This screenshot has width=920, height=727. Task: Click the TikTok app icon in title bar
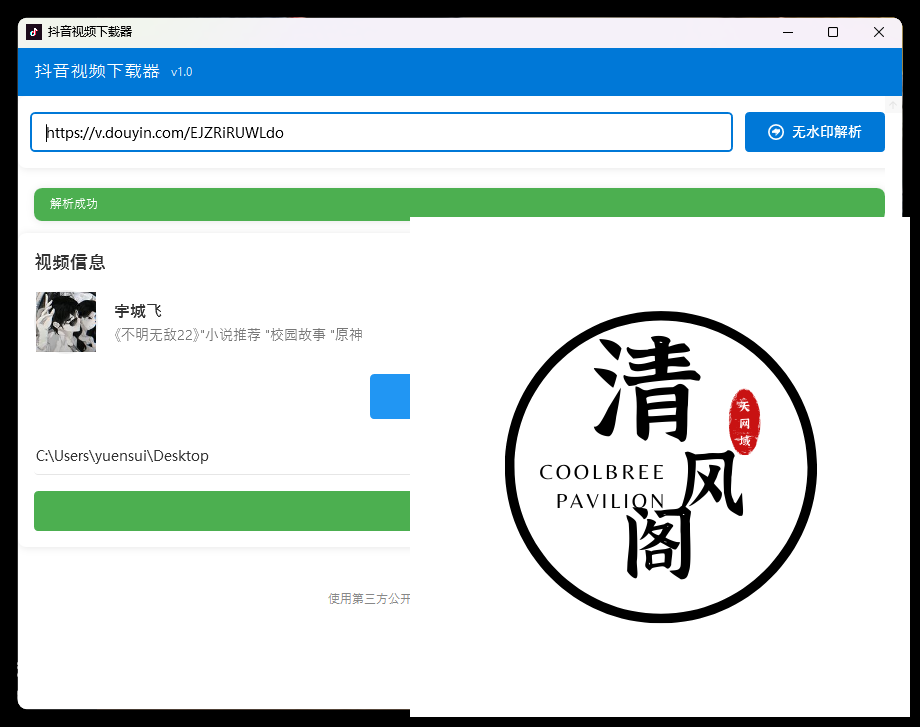(33, 32)
